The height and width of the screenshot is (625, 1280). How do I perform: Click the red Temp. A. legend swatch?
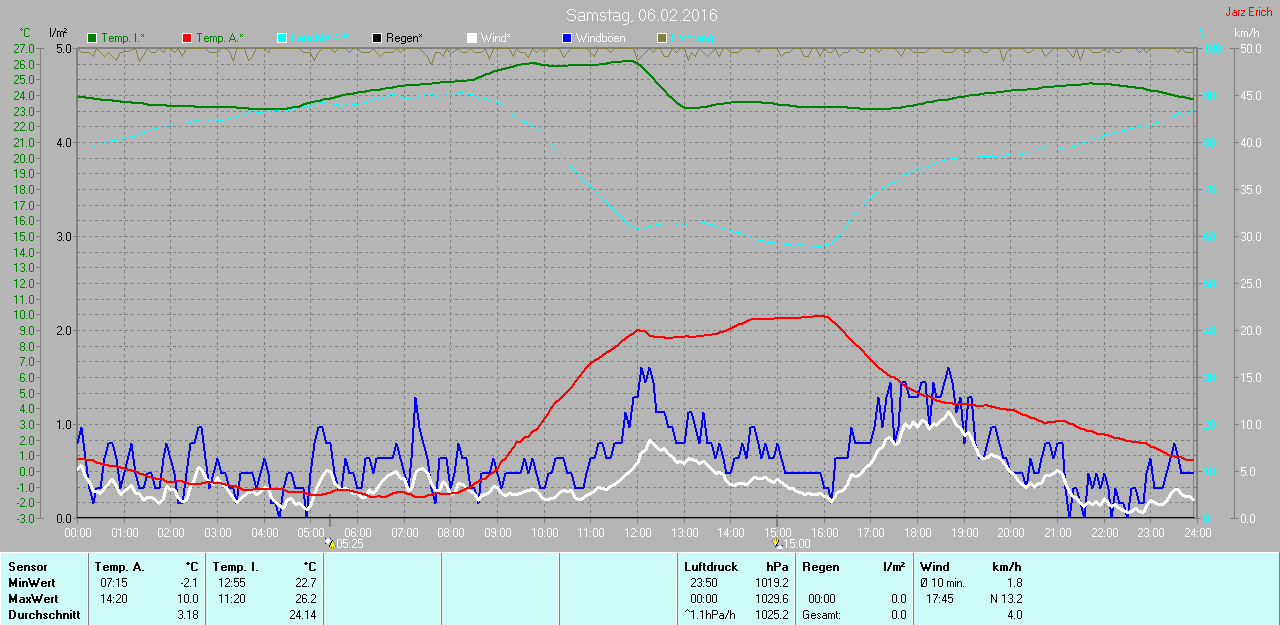click(187, 38)
